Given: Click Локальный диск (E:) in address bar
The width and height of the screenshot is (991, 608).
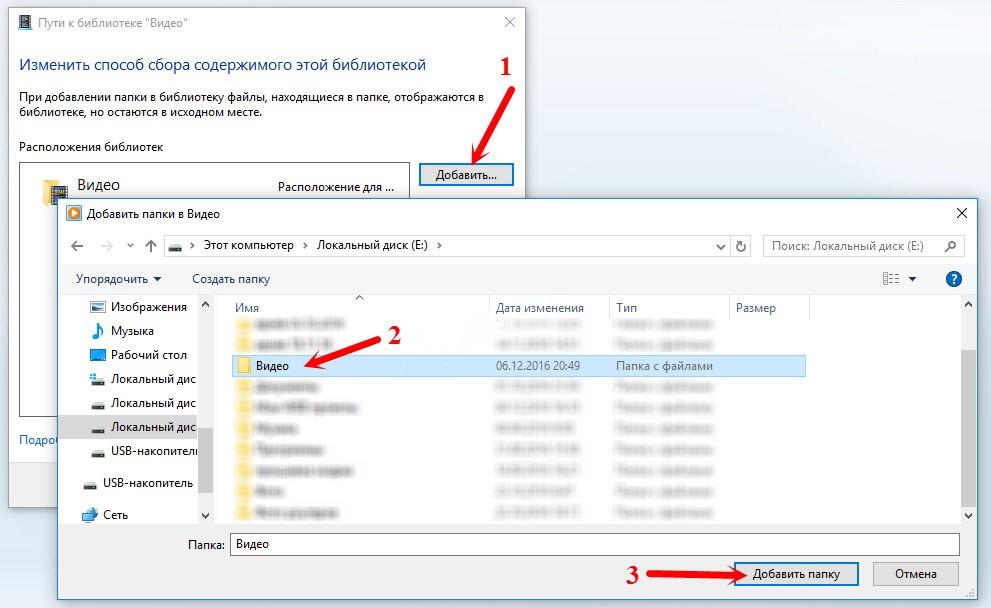Looking at the screenshot, I should coord(372,245).
